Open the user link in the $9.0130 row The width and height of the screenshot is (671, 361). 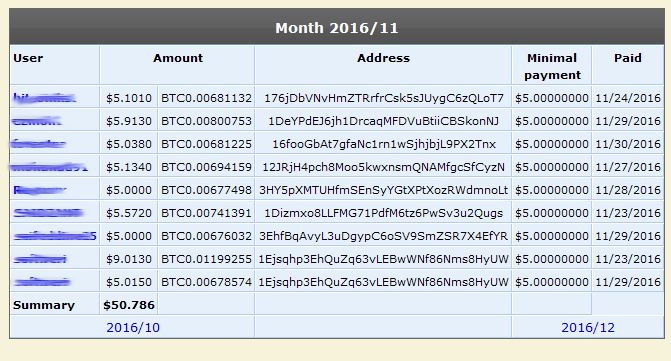click(x=40, y=259)
